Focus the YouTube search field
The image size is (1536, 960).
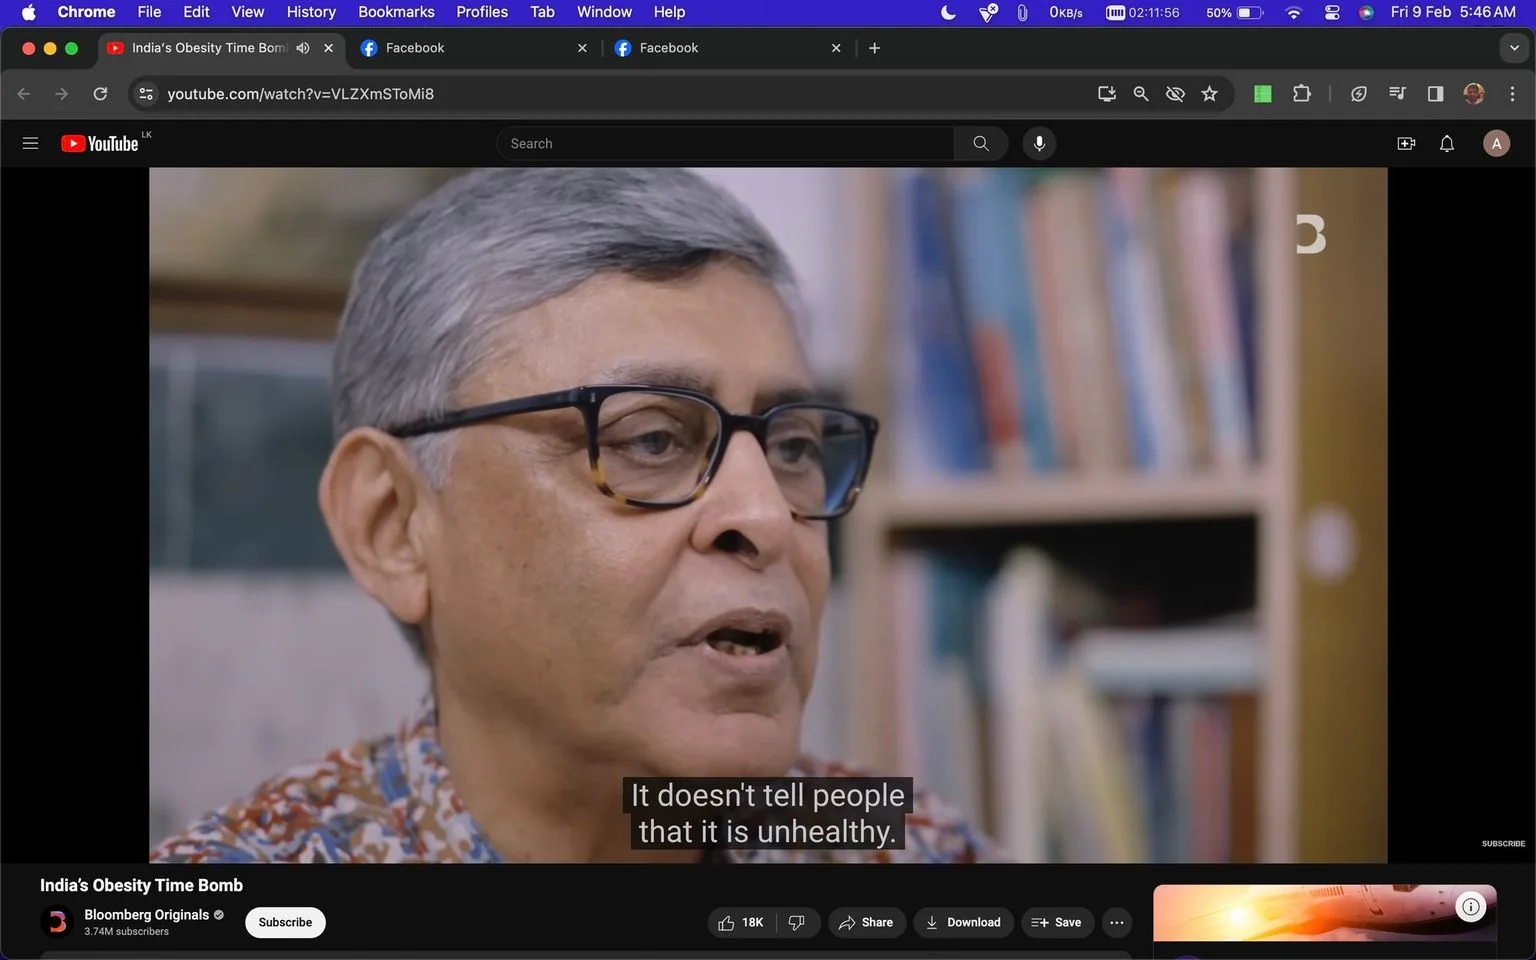(x=725, y=143)
